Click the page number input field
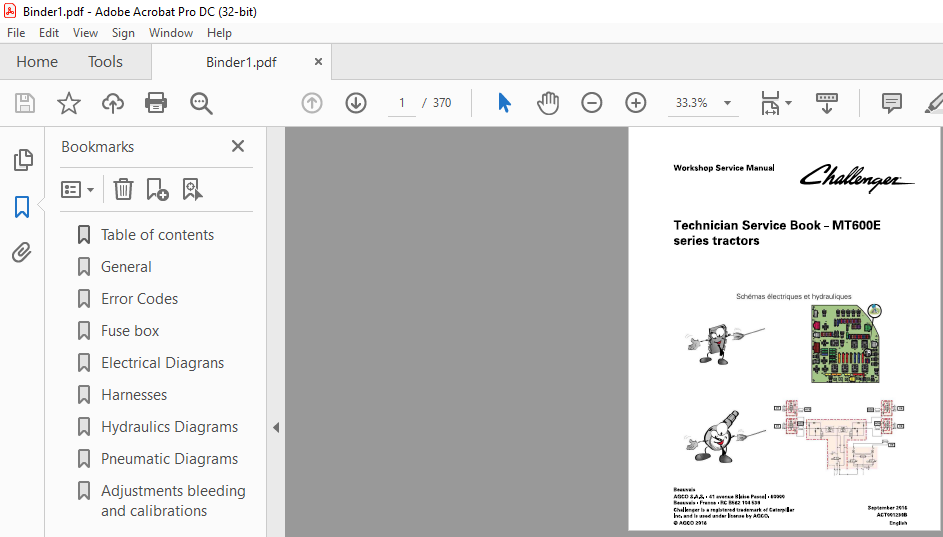 [x=402, y=103]
